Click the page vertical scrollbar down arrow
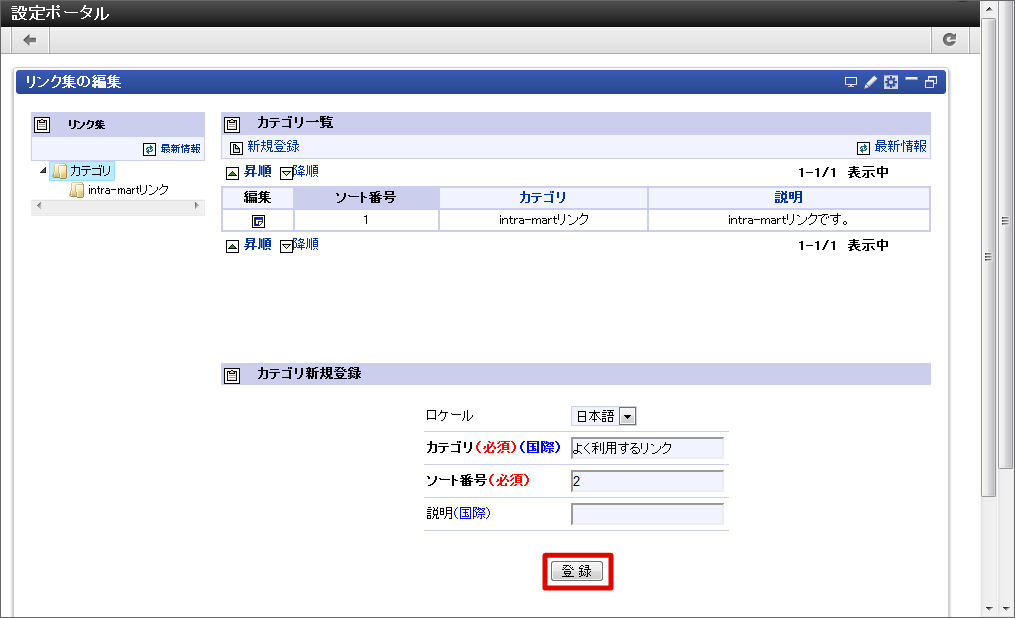This screenshot has width=1015, height=618. point(988,609)
